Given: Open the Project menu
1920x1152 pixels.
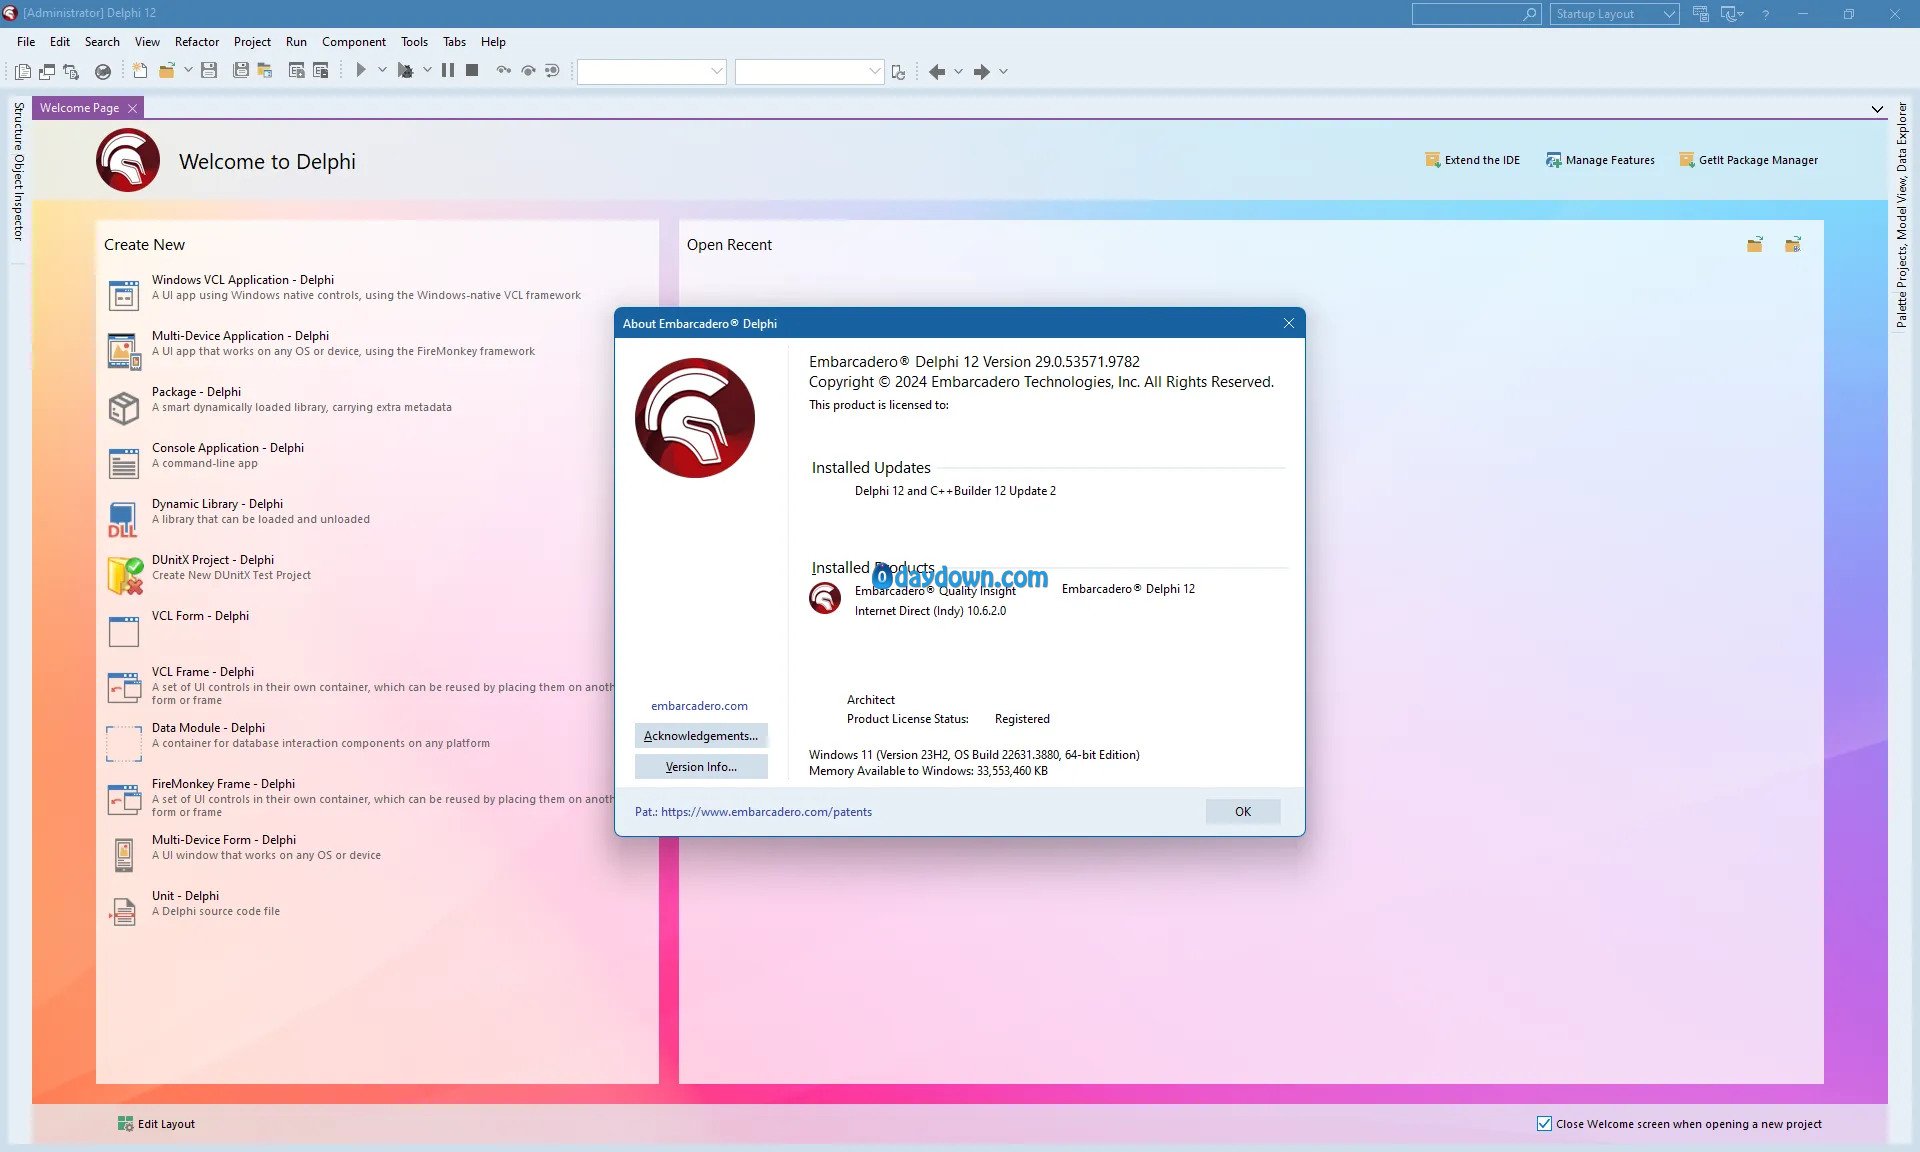Looking at the screenshot, I should tap(252, 42).
